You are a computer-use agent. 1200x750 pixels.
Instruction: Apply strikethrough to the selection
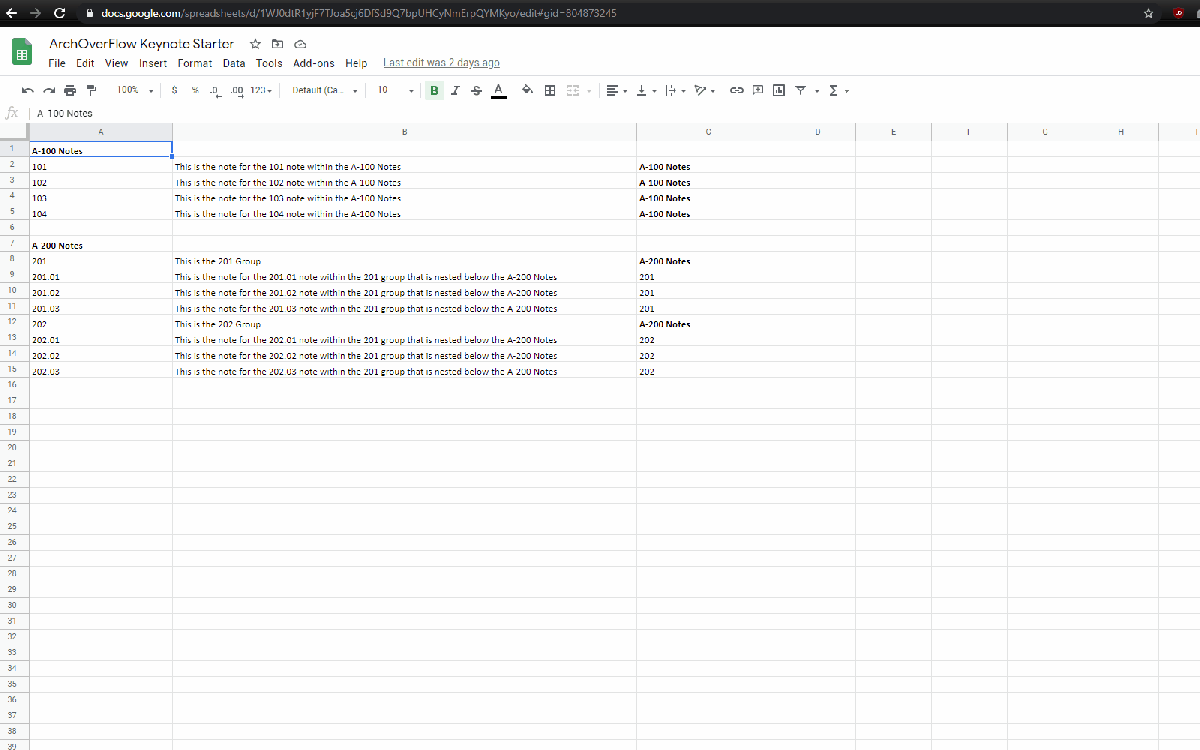476,90
